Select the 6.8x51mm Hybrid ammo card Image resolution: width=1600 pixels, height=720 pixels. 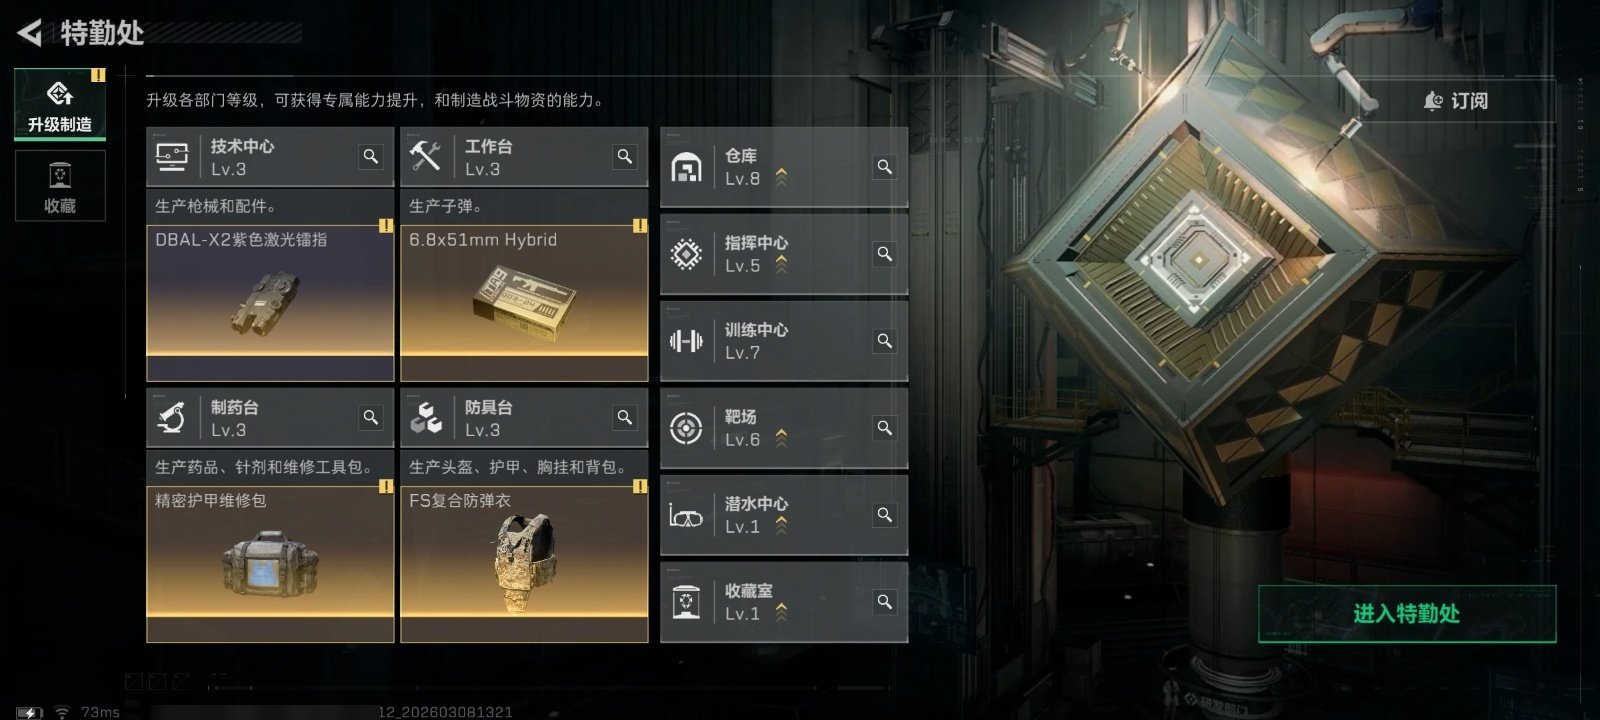tap(524, 303)
